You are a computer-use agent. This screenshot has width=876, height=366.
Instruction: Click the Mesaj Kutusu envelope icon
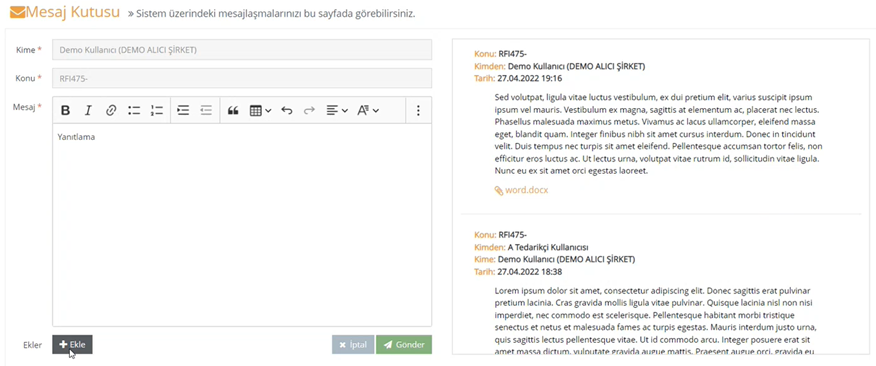pos(17,12)
